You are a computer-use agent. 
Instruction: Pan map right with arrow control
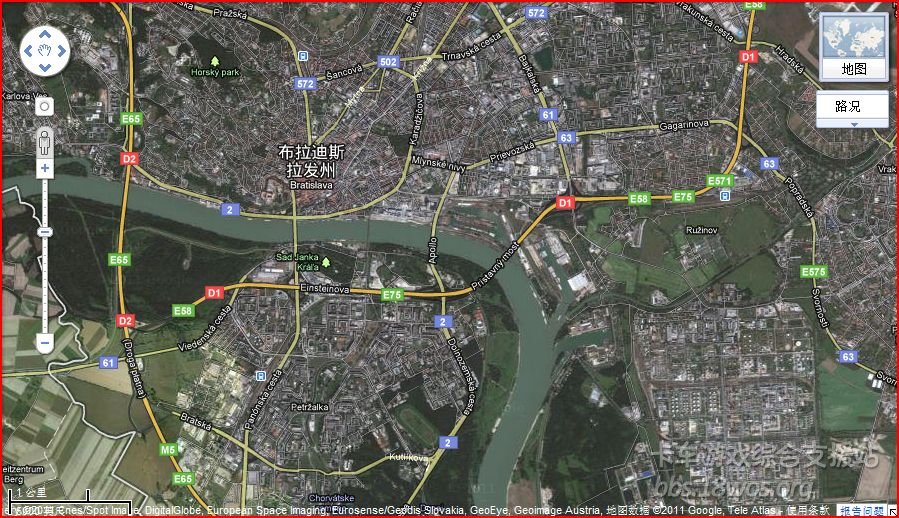pos(61,51)
